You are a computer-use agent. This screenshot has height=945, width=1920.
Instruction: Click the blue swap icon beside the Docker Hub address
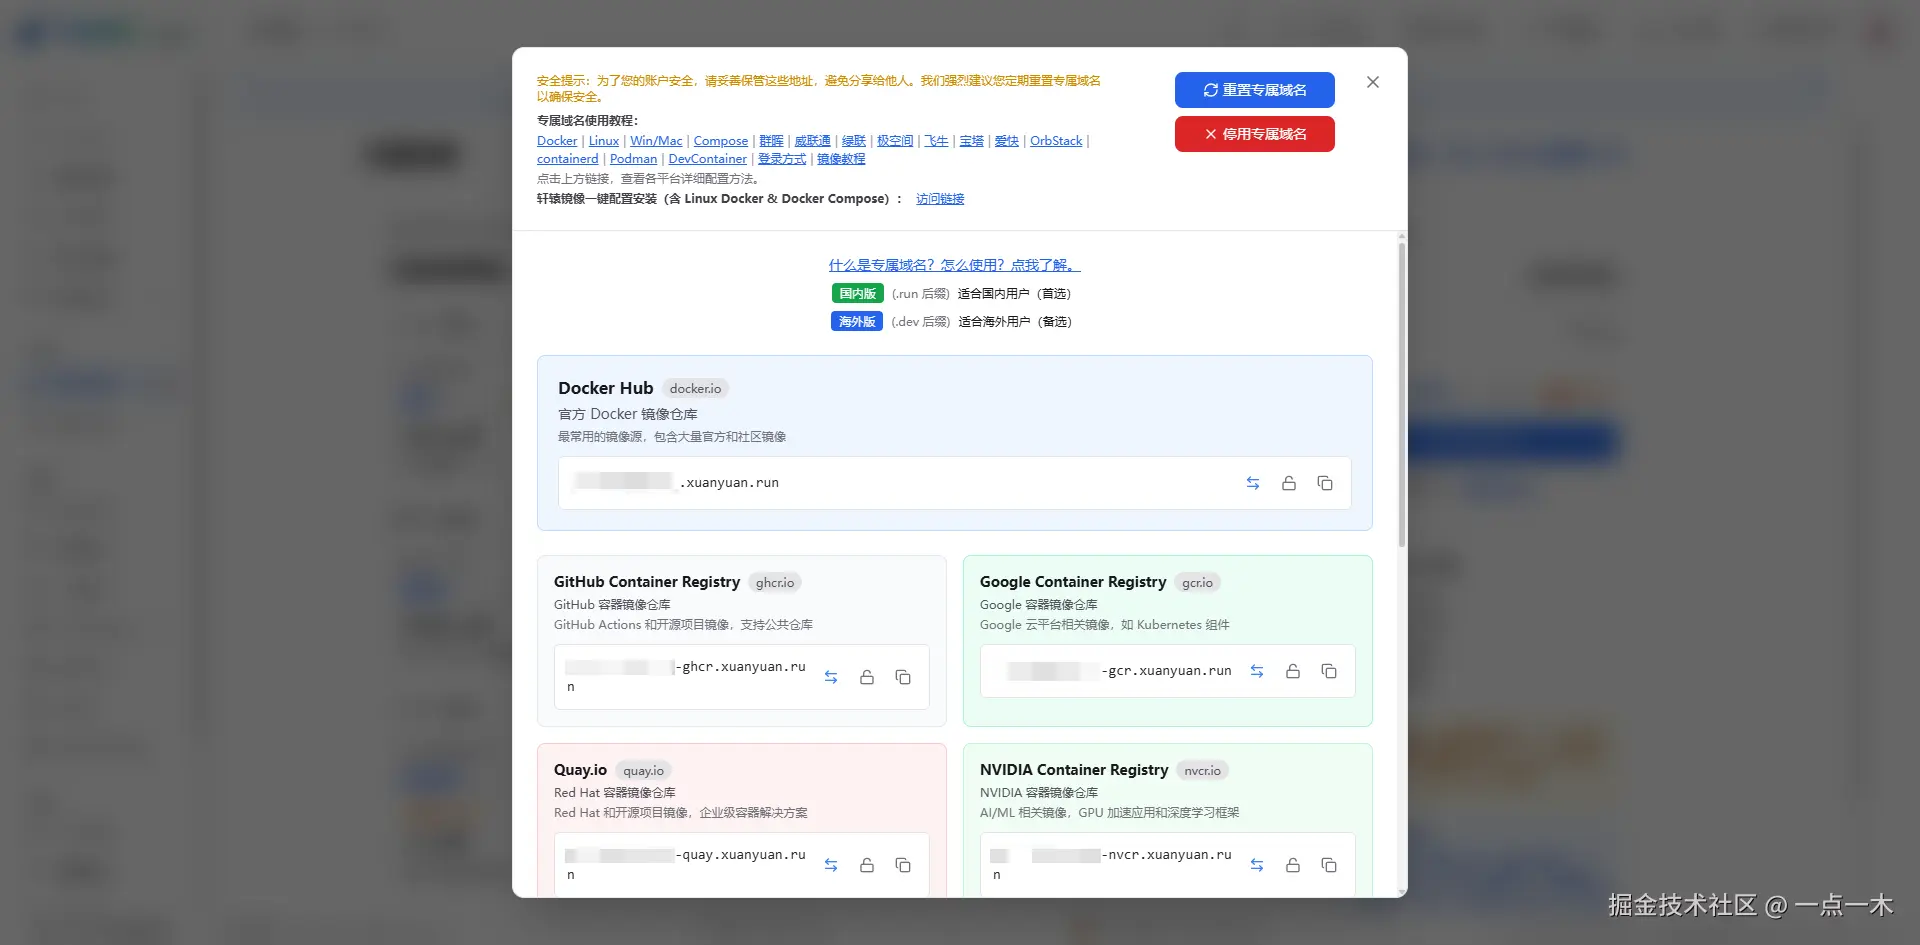[1252, 483]
